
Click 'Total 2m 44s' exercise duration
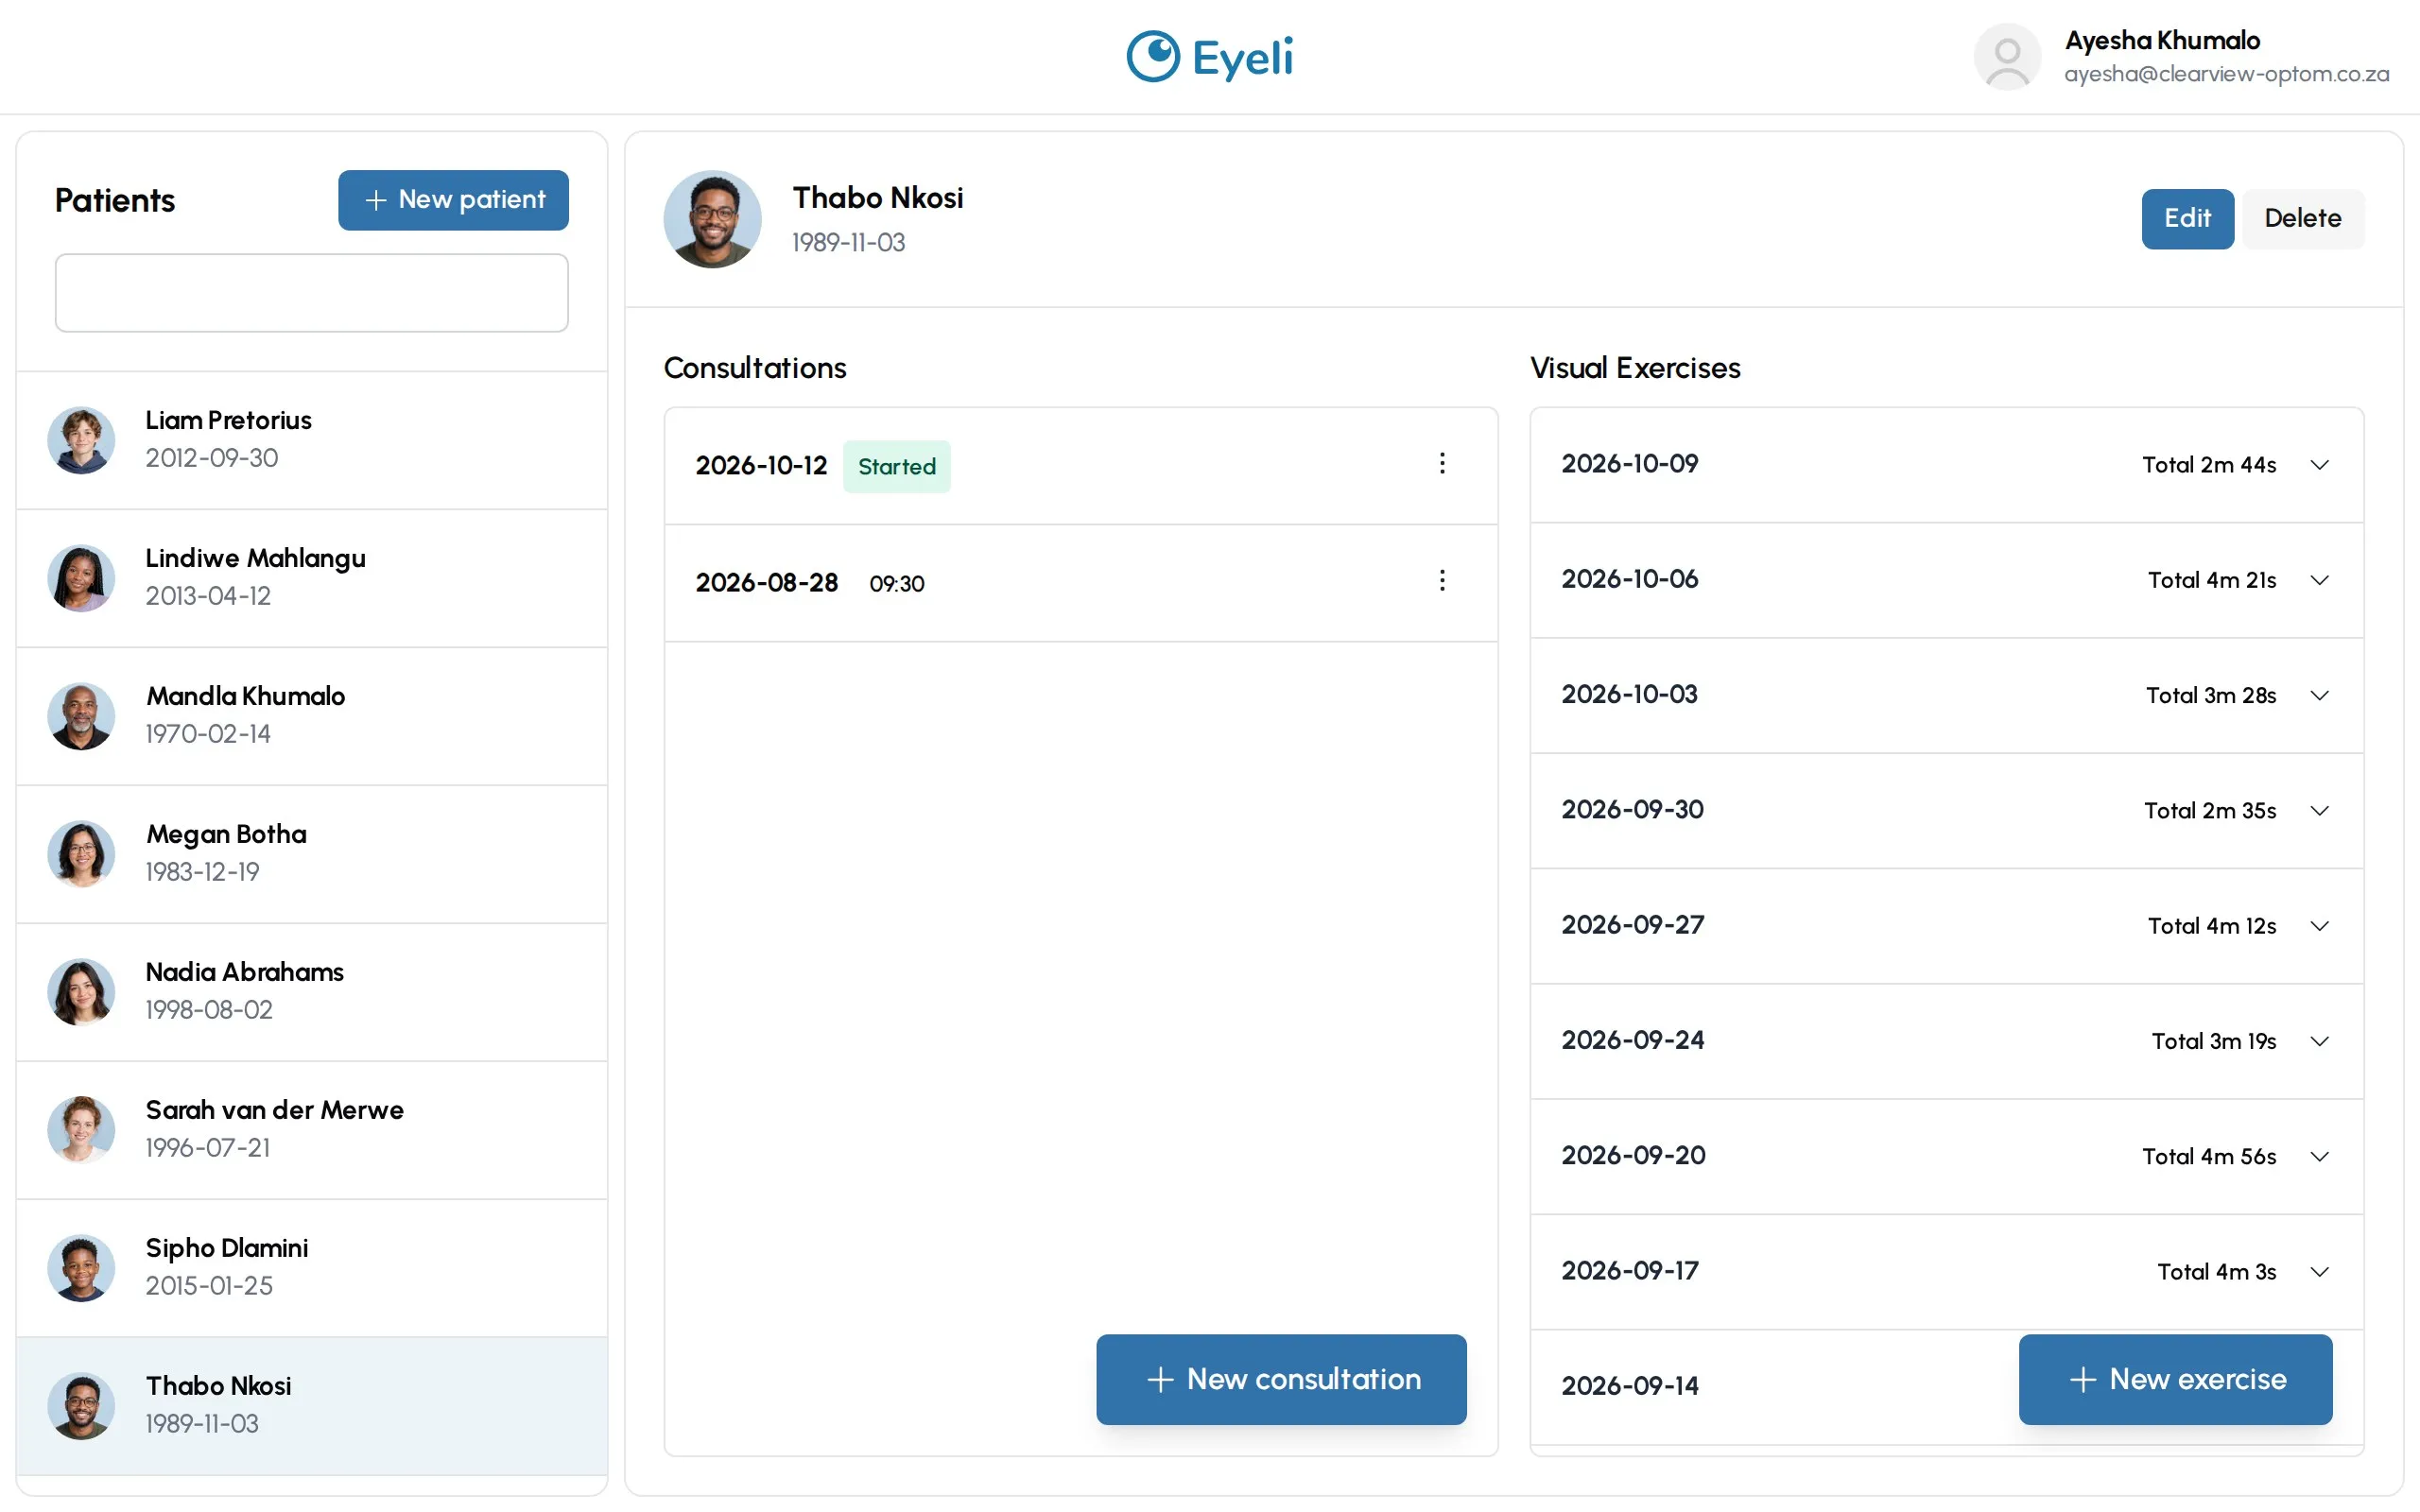click(x=2209, y=464)
